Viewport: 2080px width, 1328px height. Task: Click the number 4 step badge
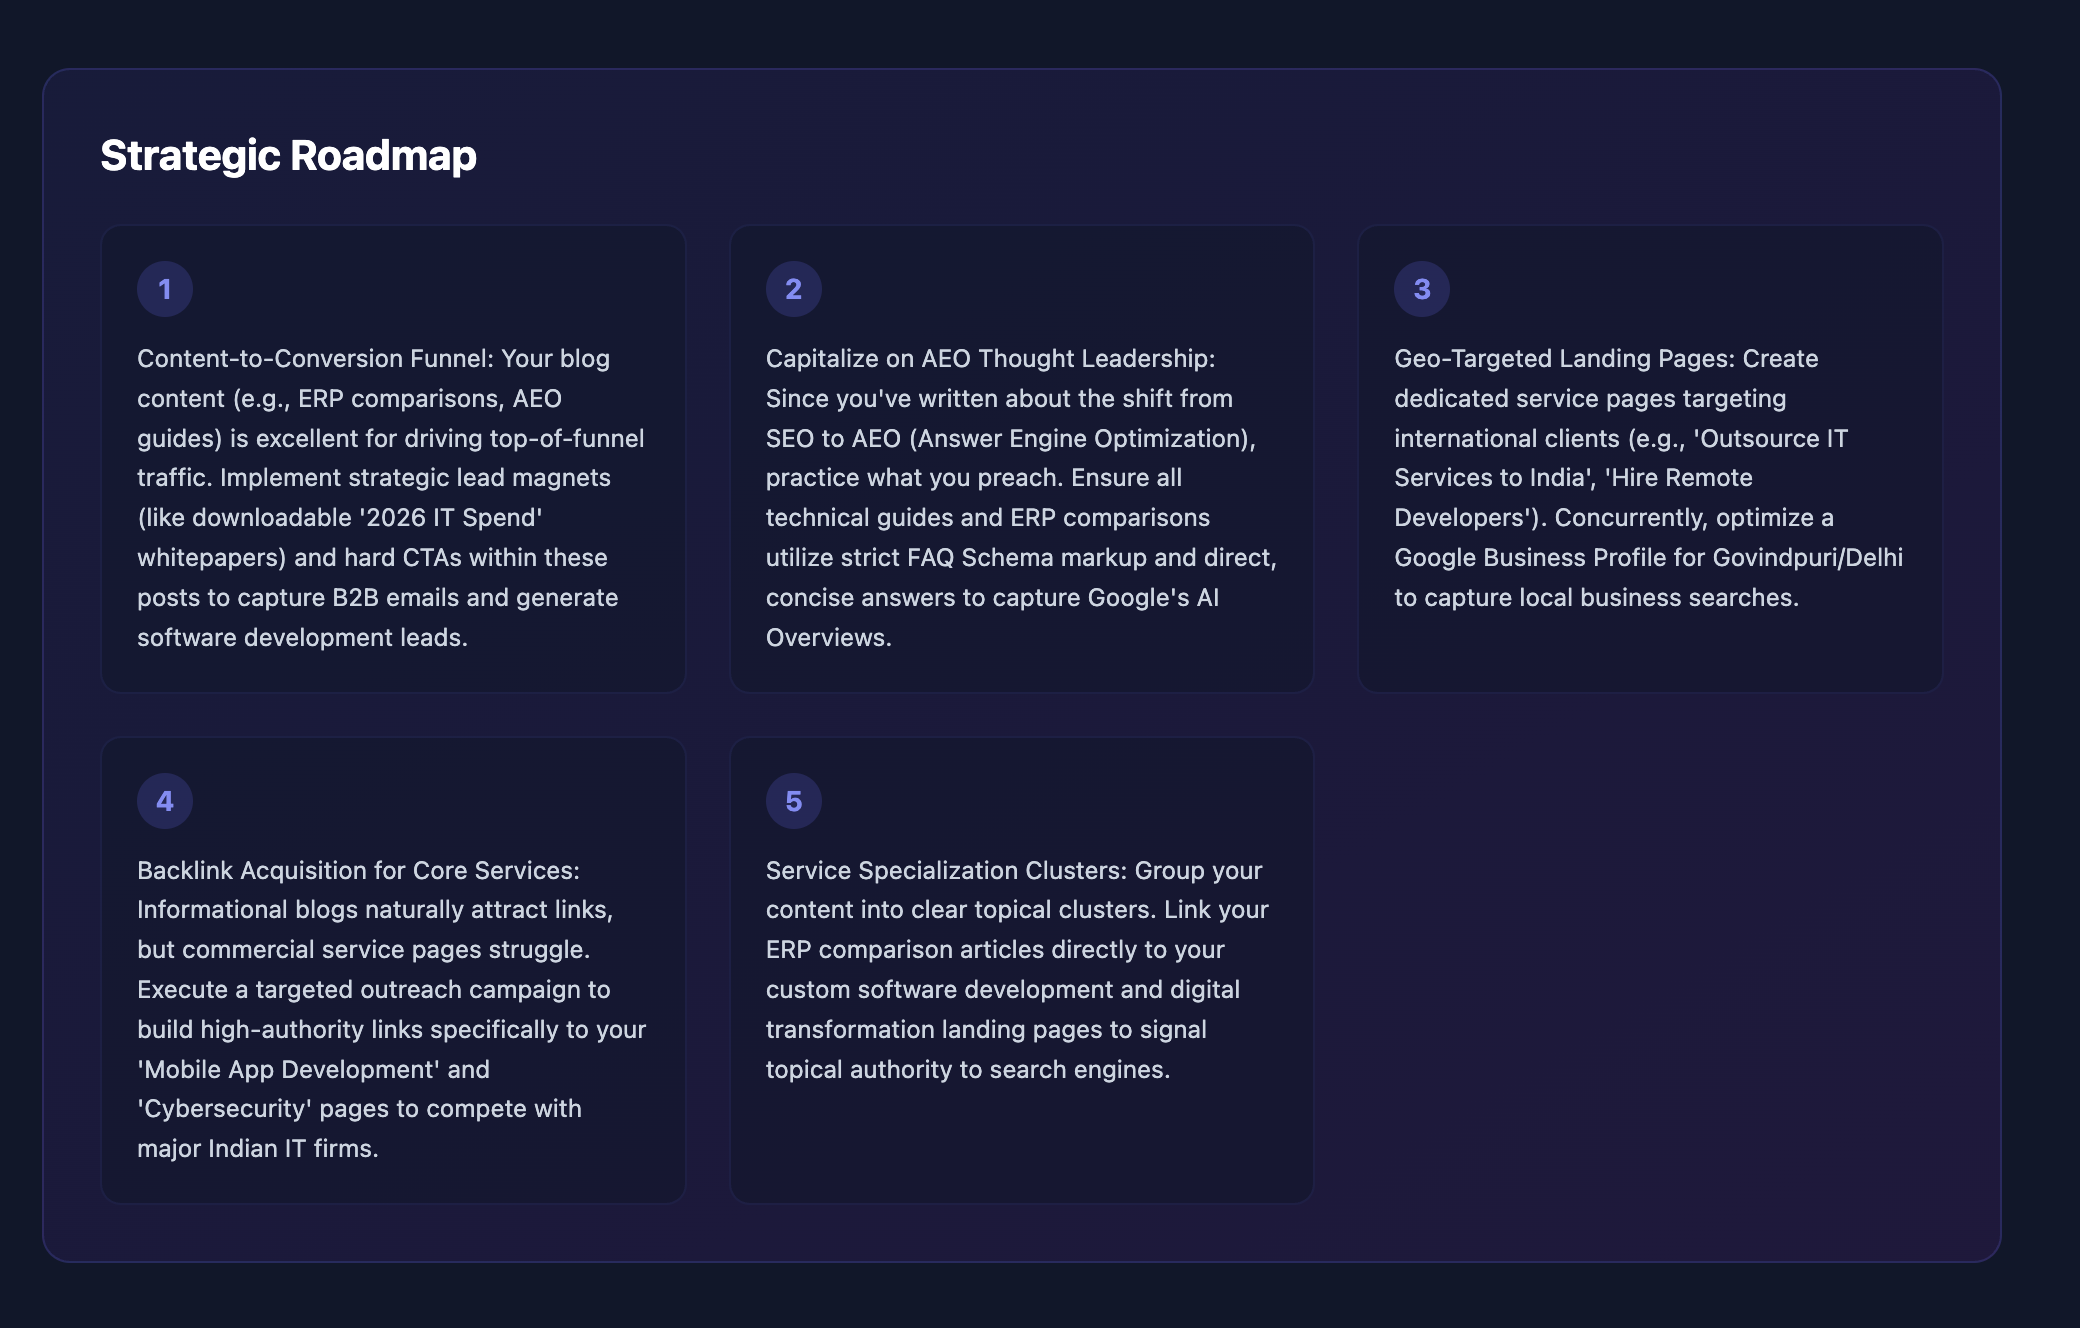tap(165, 801)
